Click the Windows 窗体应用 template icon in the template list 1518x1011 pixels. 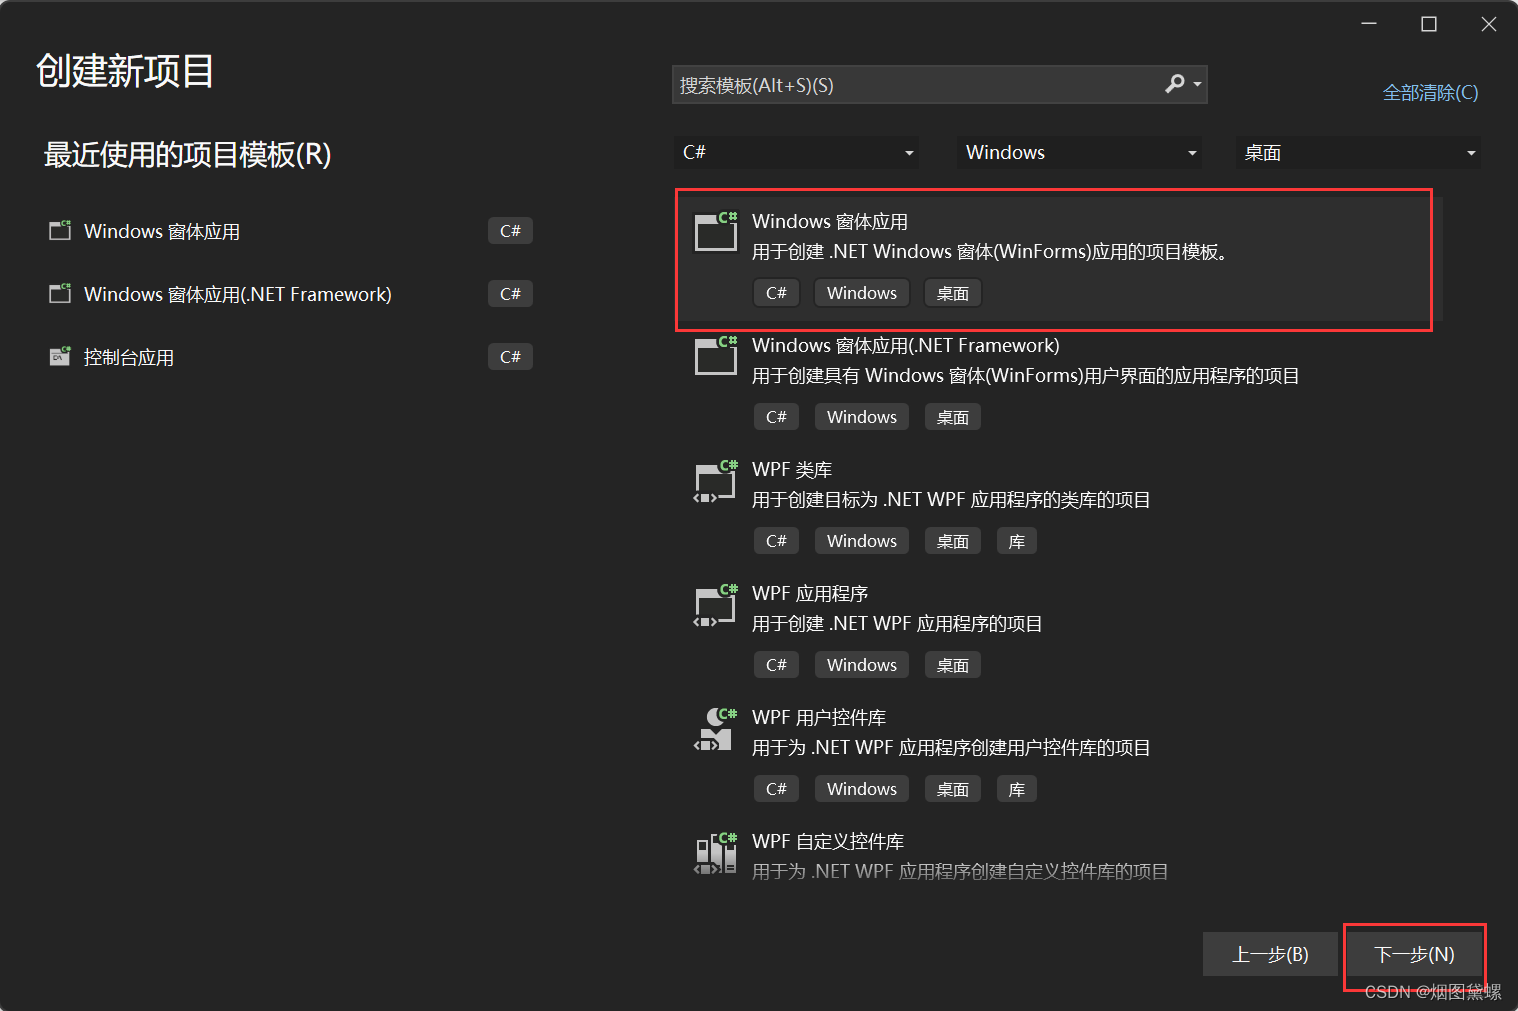pos(716,231)
